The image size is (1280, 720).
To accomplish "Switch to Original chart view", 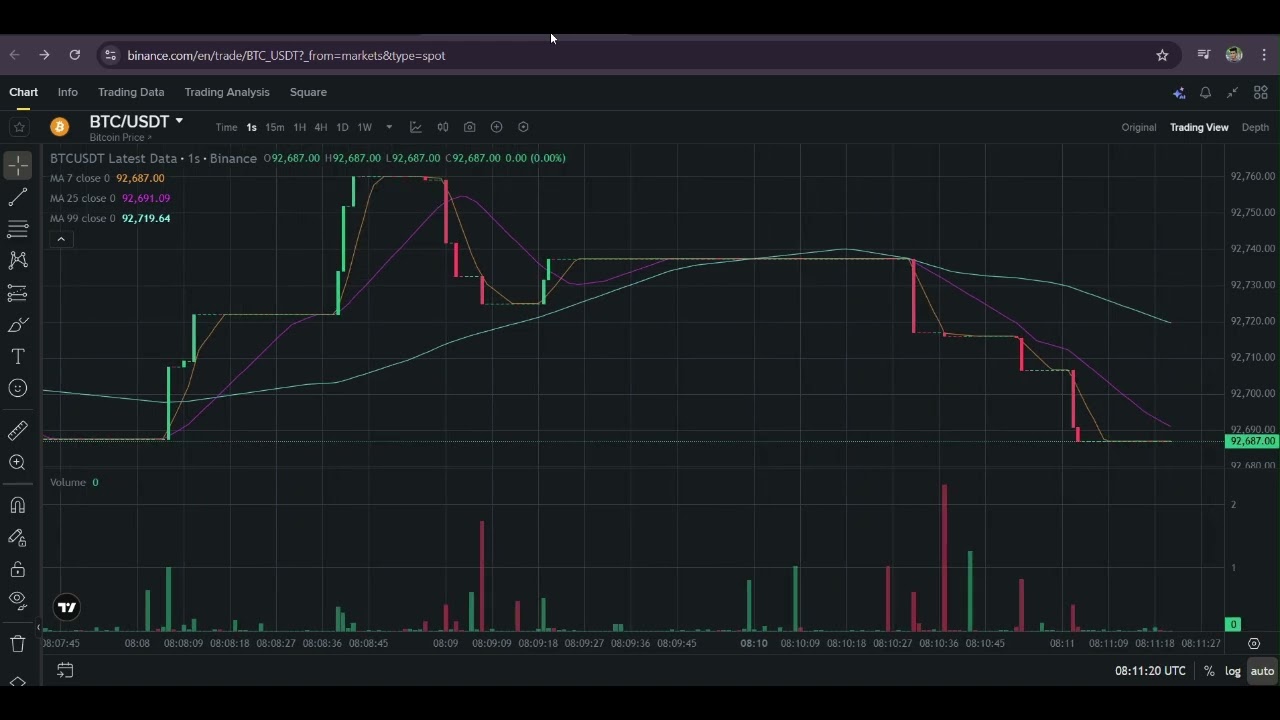I will click(1139, 127).
